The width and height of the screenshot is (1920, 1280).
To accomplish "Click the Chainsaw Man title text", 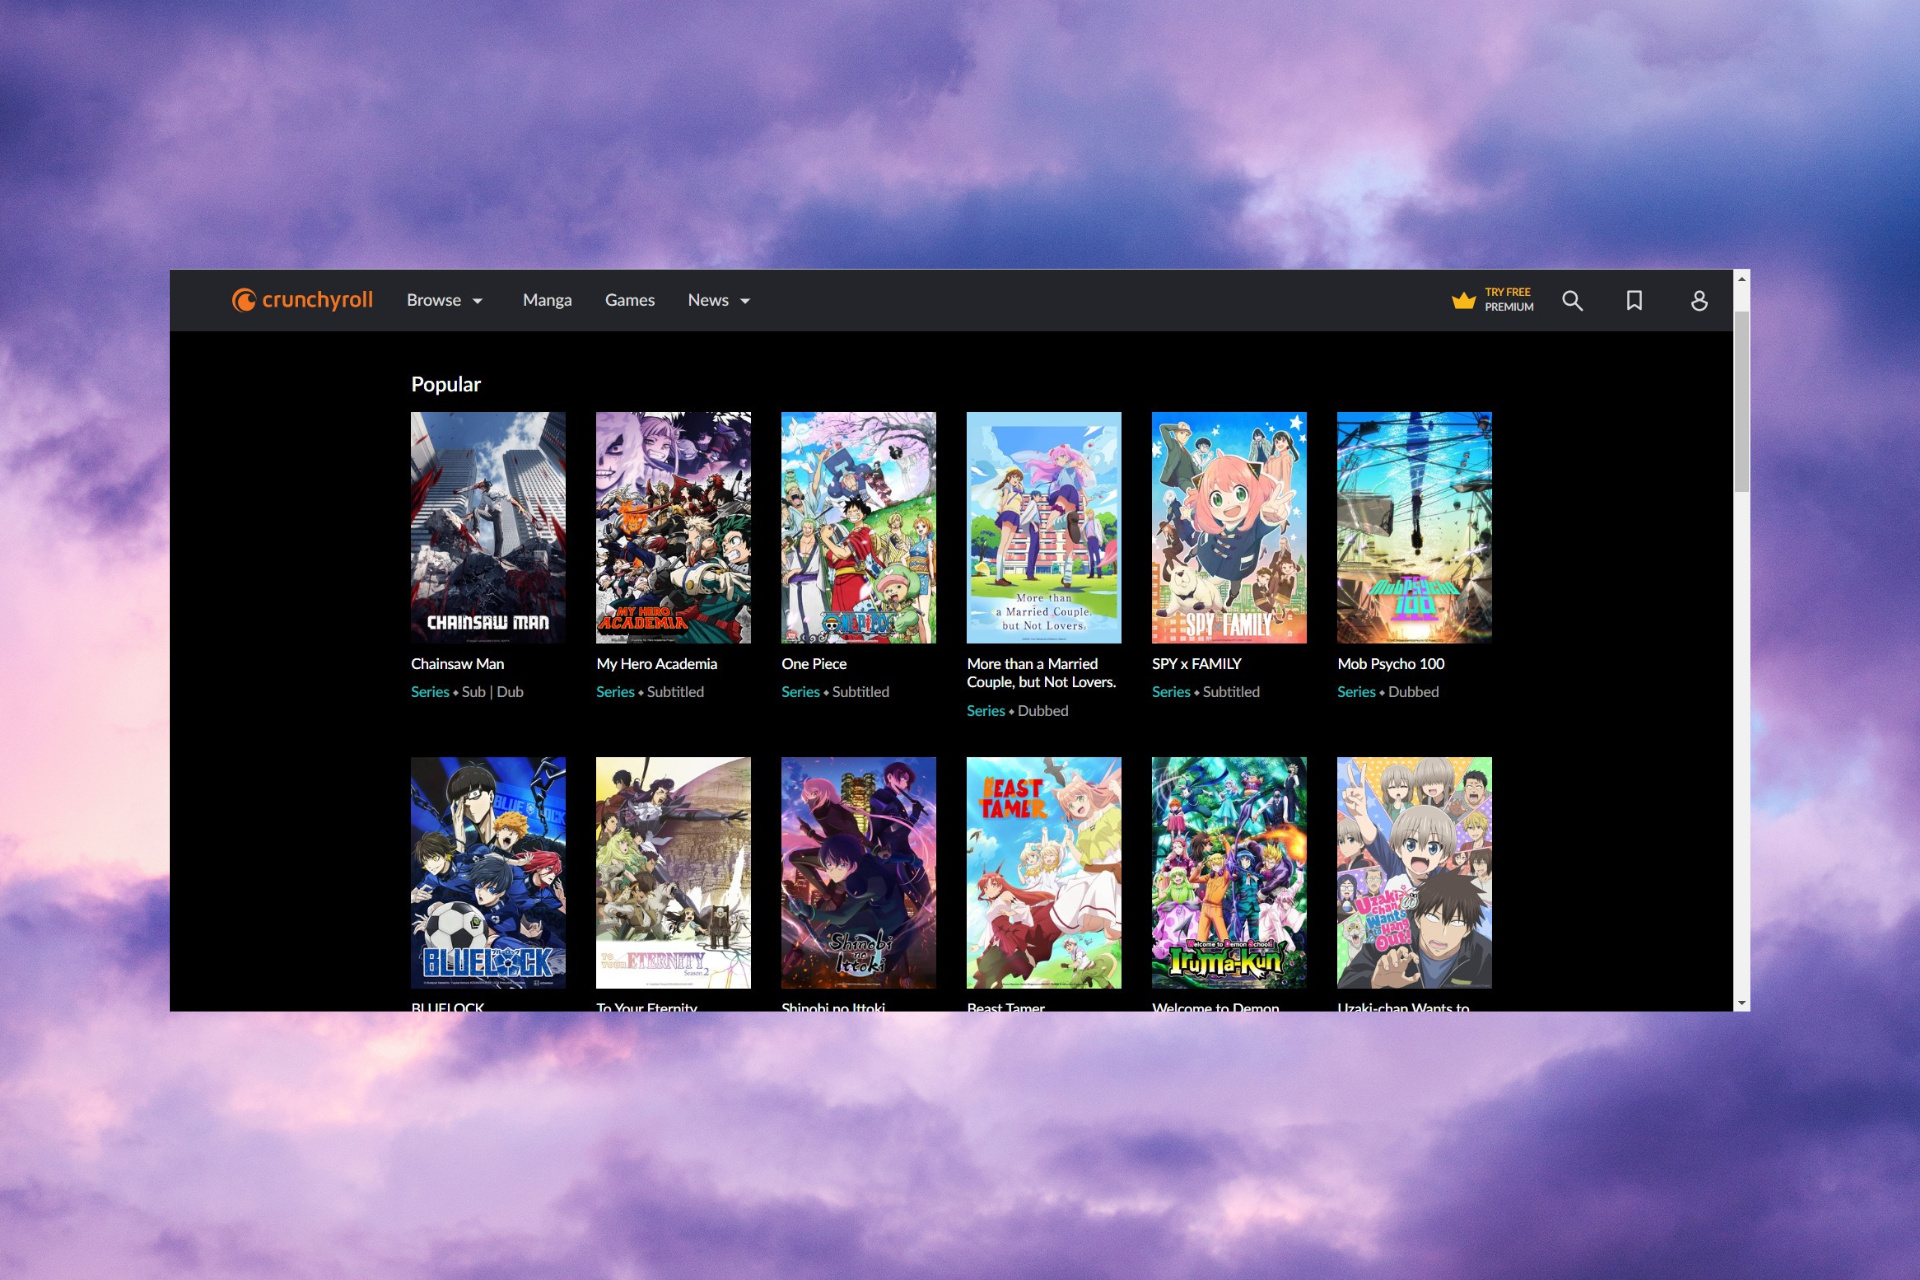I will [x=457, y=664].
